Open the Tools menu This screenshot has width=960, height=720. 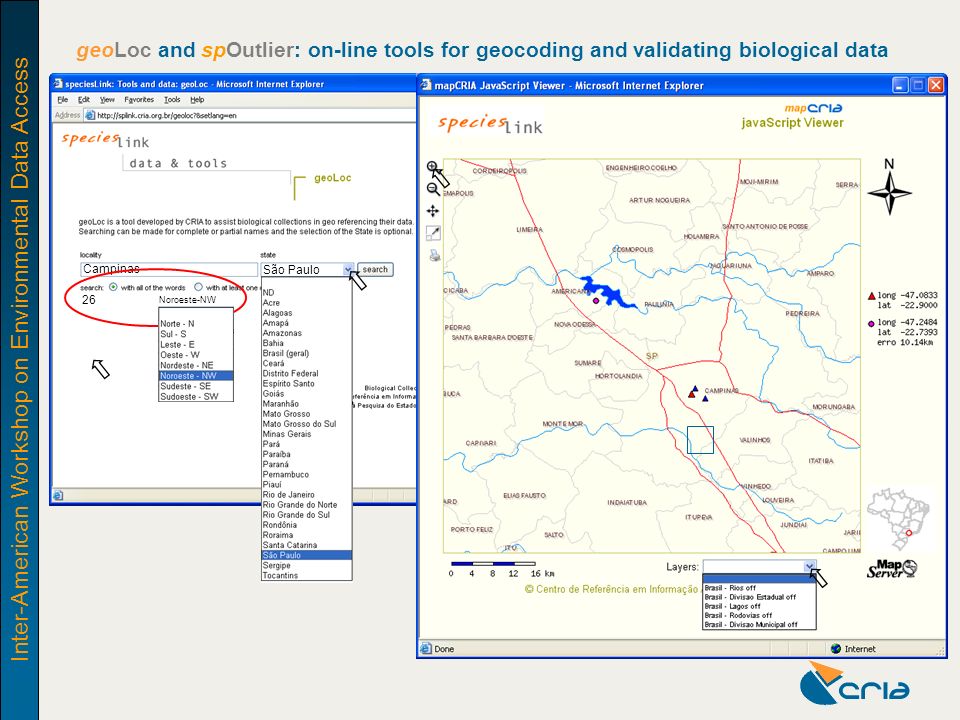click(172, 99)
